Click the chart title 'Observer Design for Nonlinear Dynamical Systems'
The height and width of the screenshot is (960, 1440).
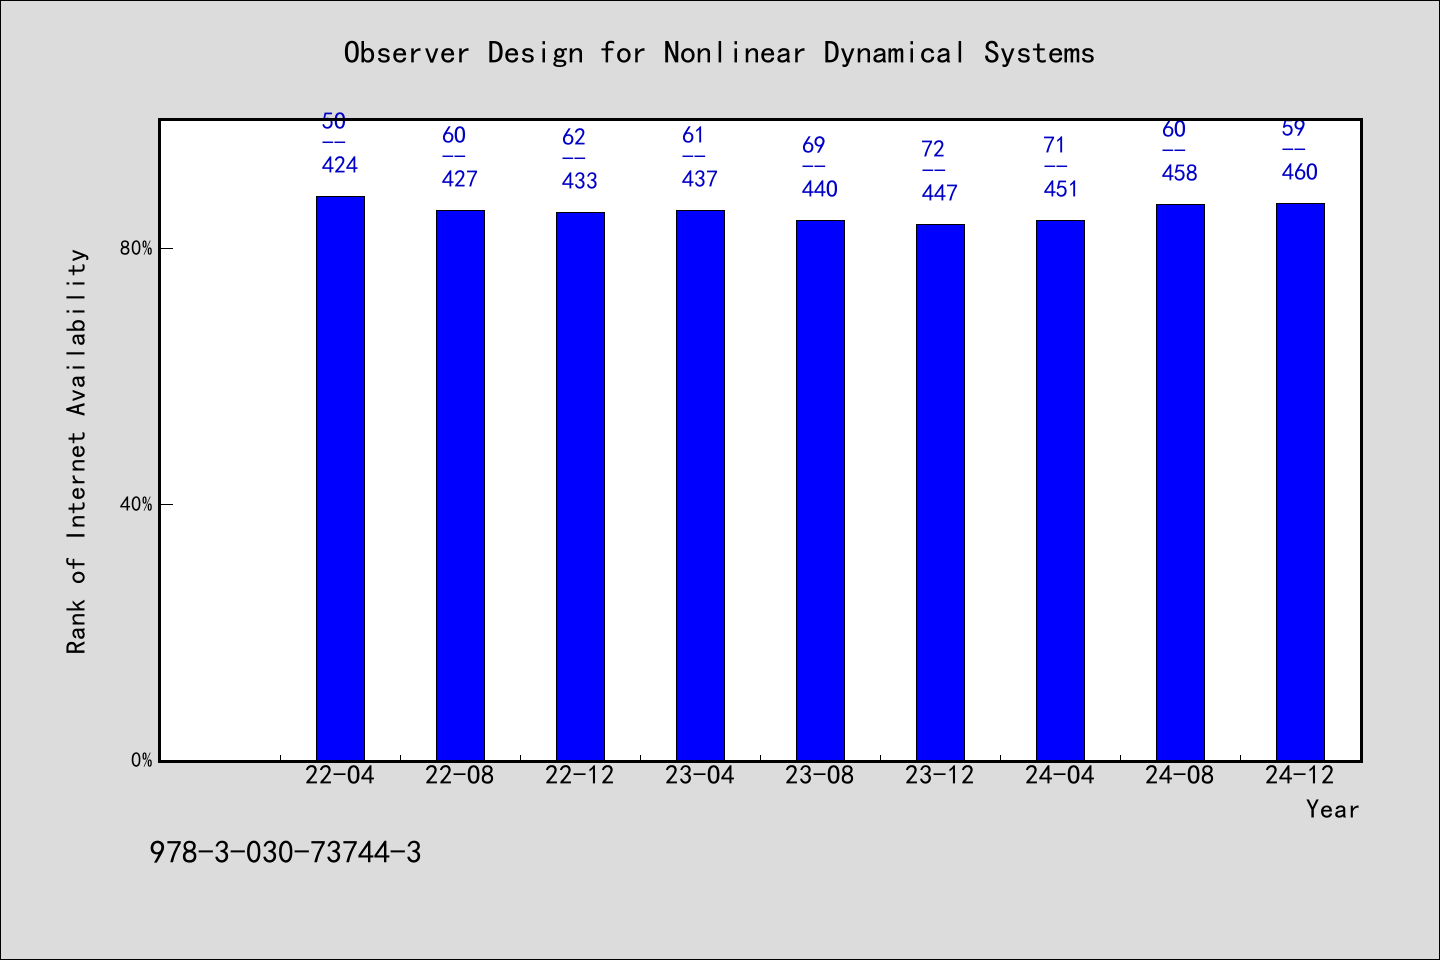tap(719, 53)
